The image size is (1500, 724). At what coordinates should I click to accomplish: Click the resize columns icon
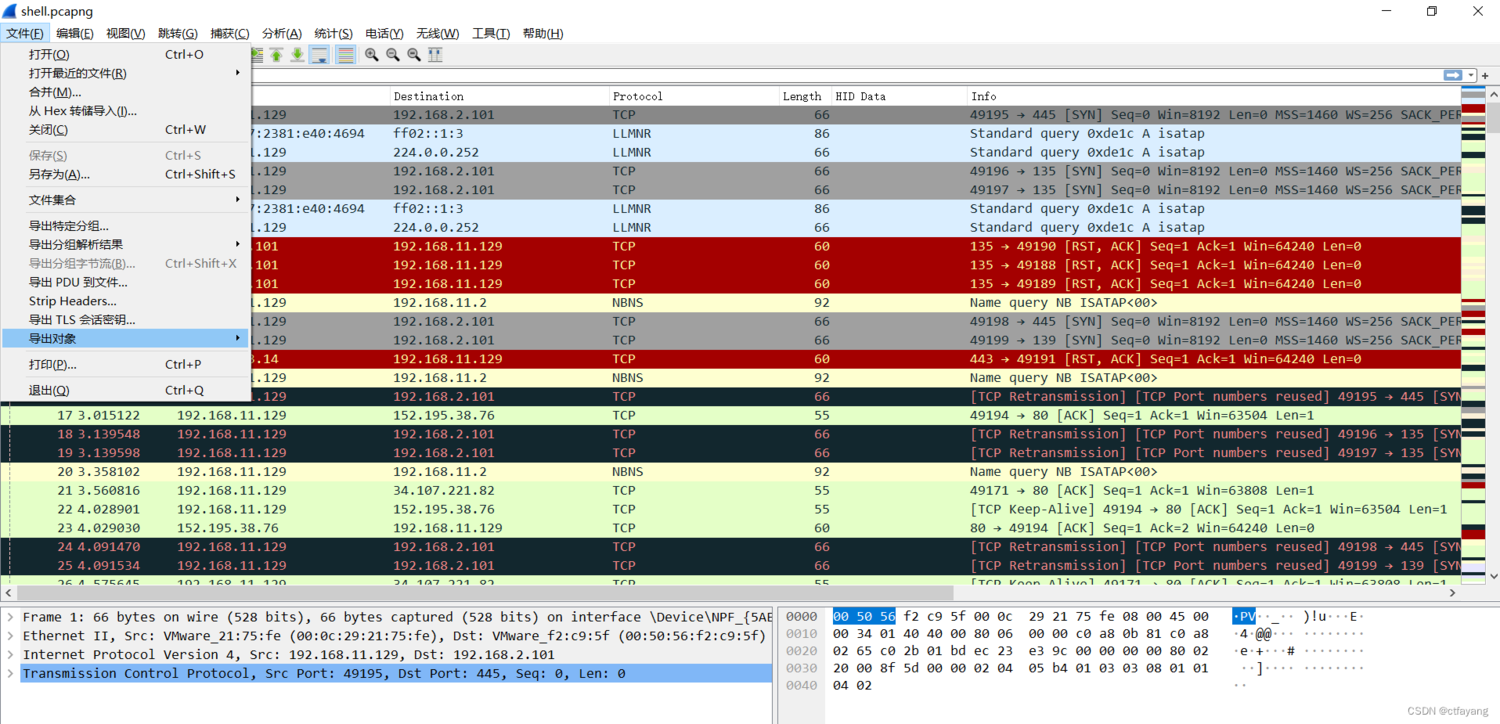[435, 55]
